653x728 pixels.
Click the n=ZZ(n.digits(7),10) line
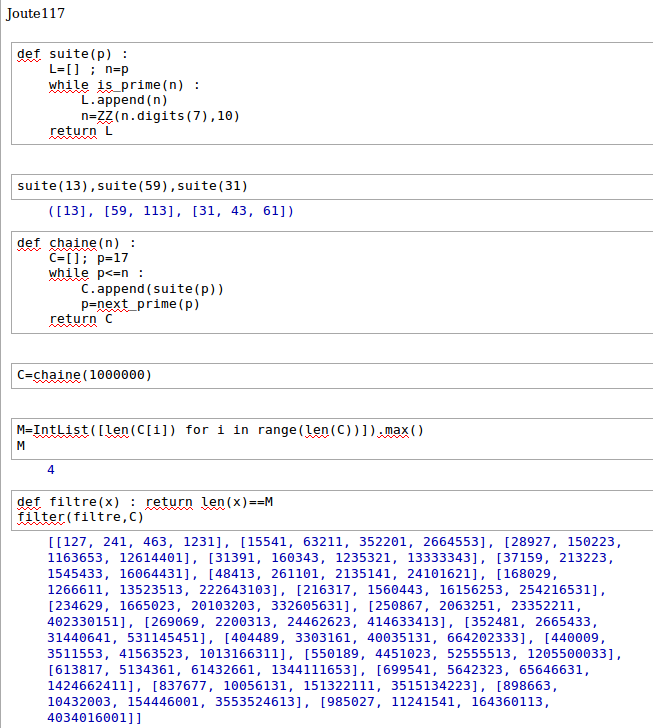click(x=160, y=115)
